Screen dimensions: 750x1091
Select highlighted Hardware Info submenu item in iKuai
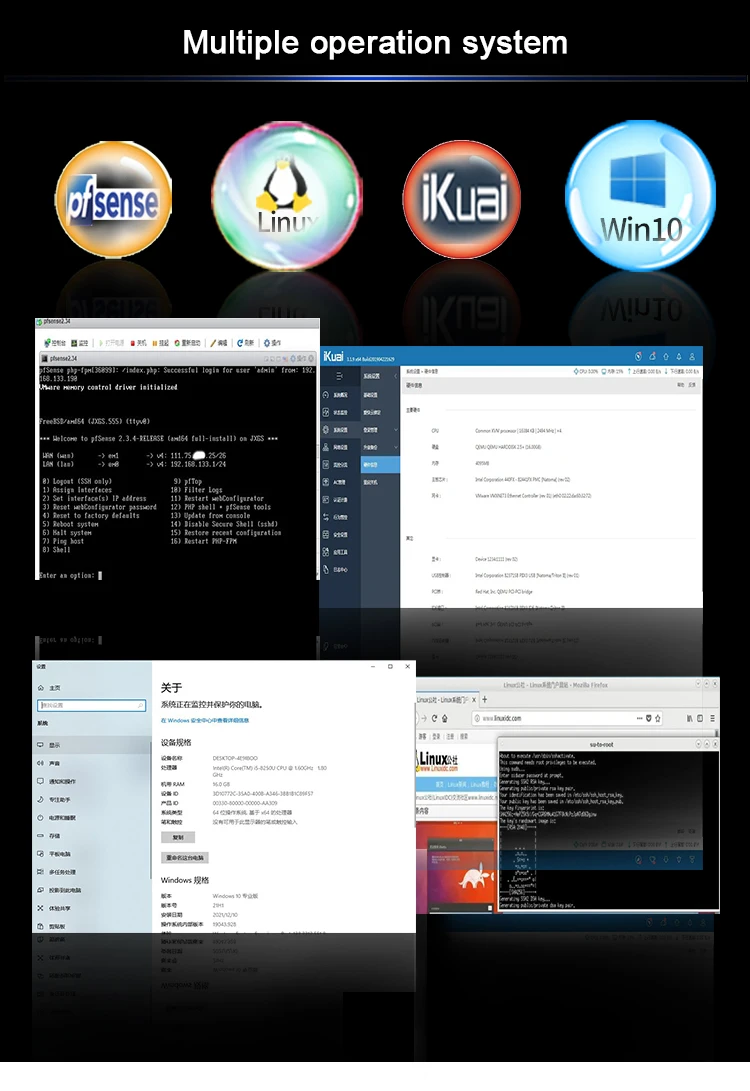click(x=380, y=464)
